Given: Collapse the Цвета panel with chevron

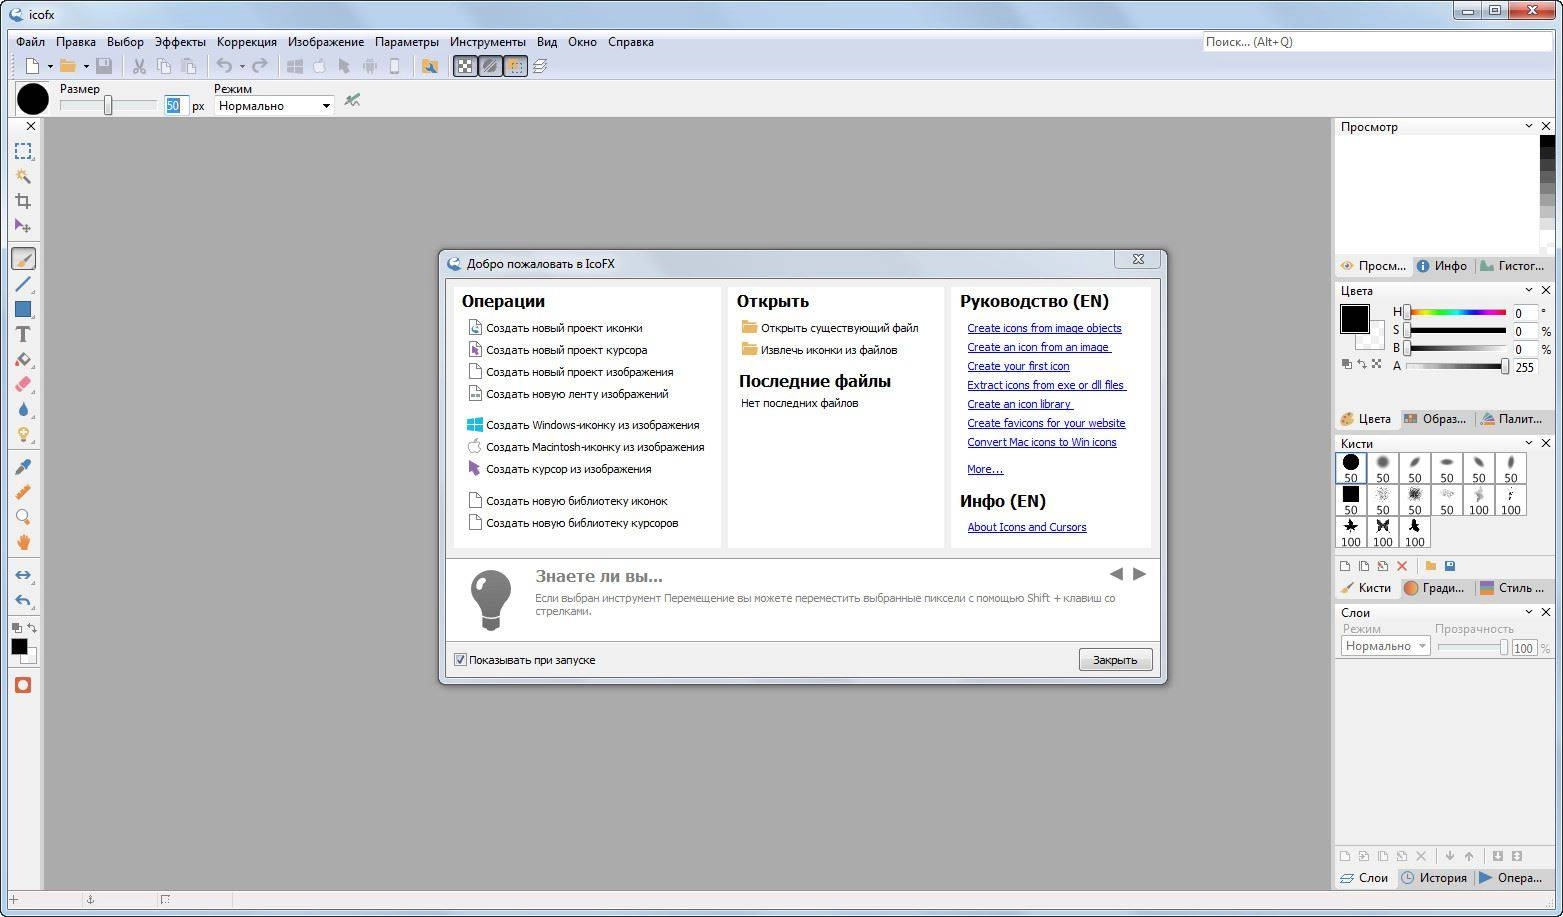Looking at the screenshot, I should (1528, 290).
